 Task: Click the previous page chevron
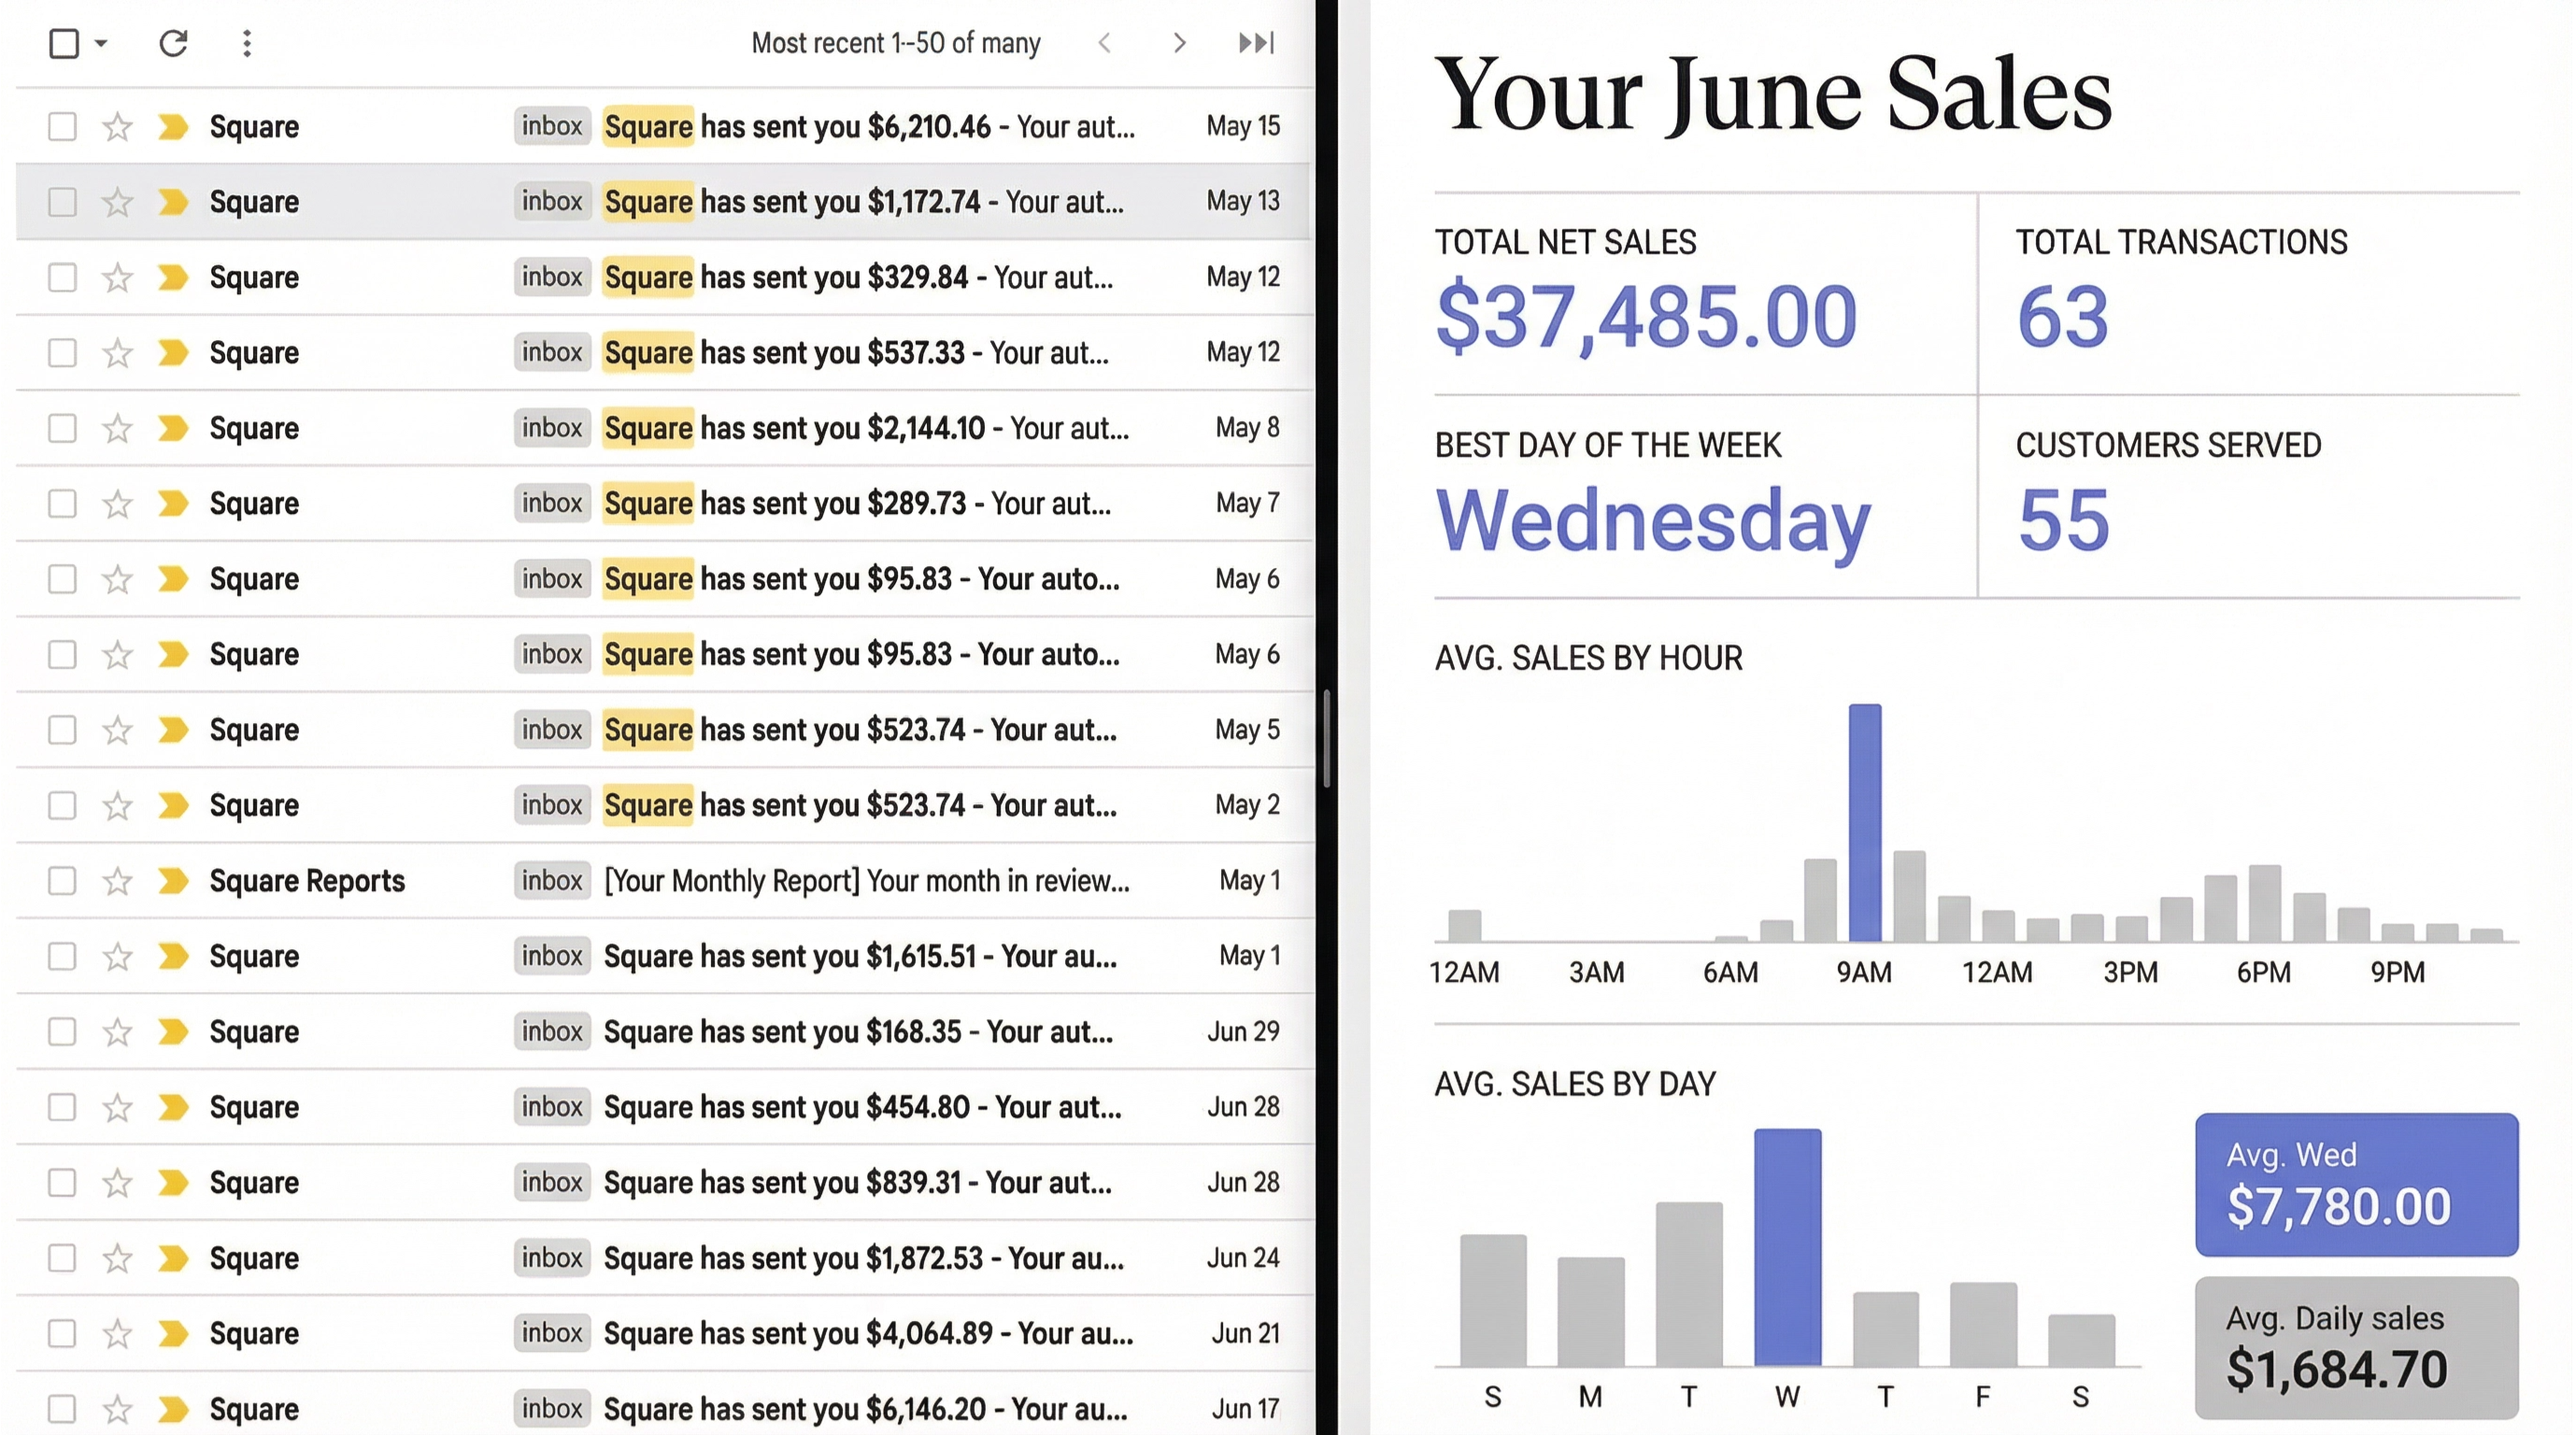[x=1105, y=43]
